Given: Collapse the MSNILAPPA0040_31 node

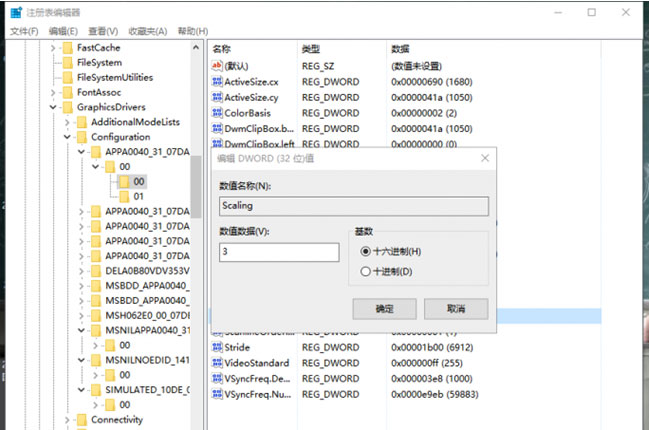Looking at the screenshot, I should tap(81, 330).
